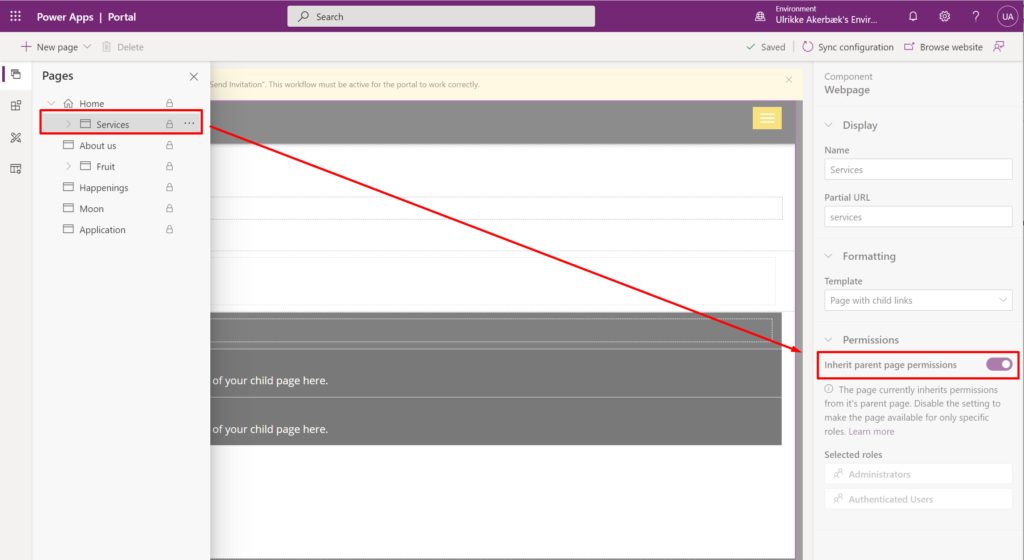This screenshot has height=560, width=1024.
Task: Click the lock icon beside Moon
Action: pos(169,208)
